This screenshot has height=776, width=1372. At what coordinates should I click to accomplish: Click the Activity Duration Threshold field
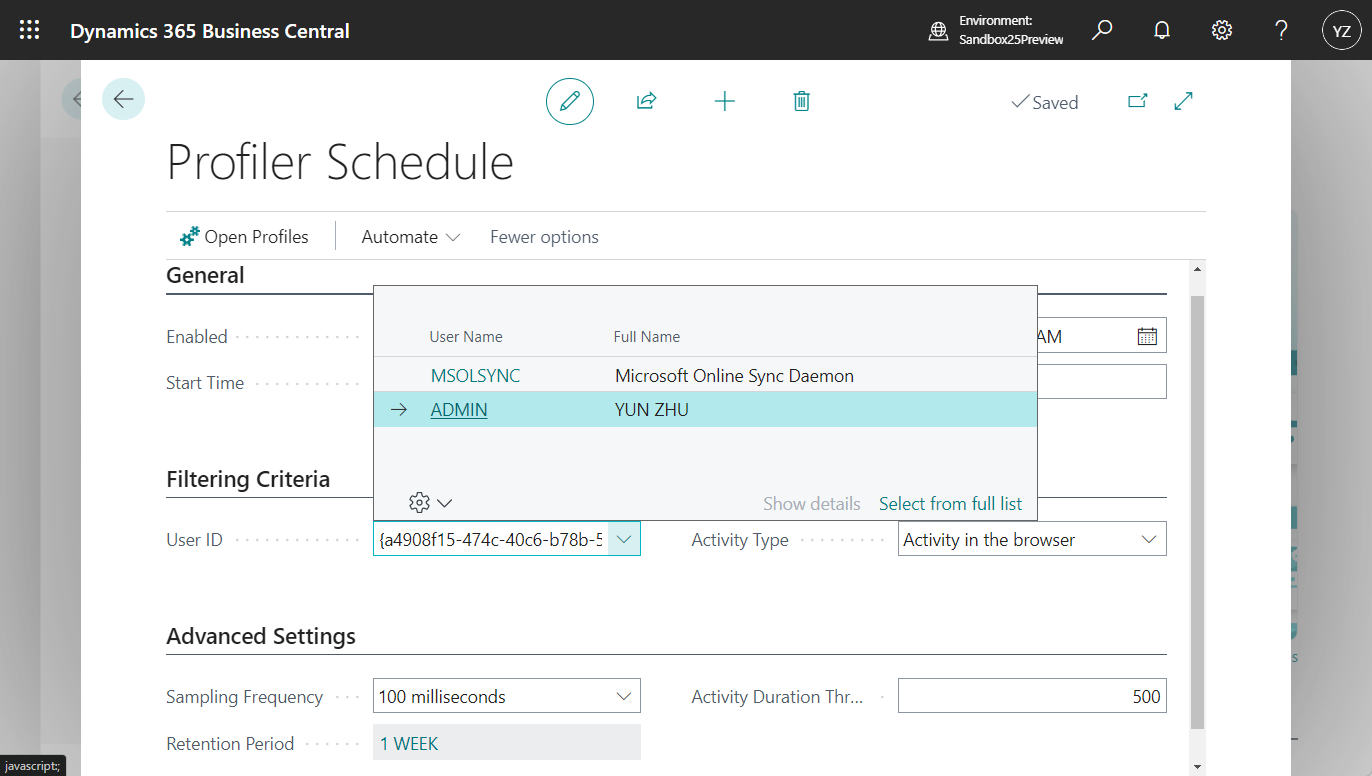[1032, 695]
